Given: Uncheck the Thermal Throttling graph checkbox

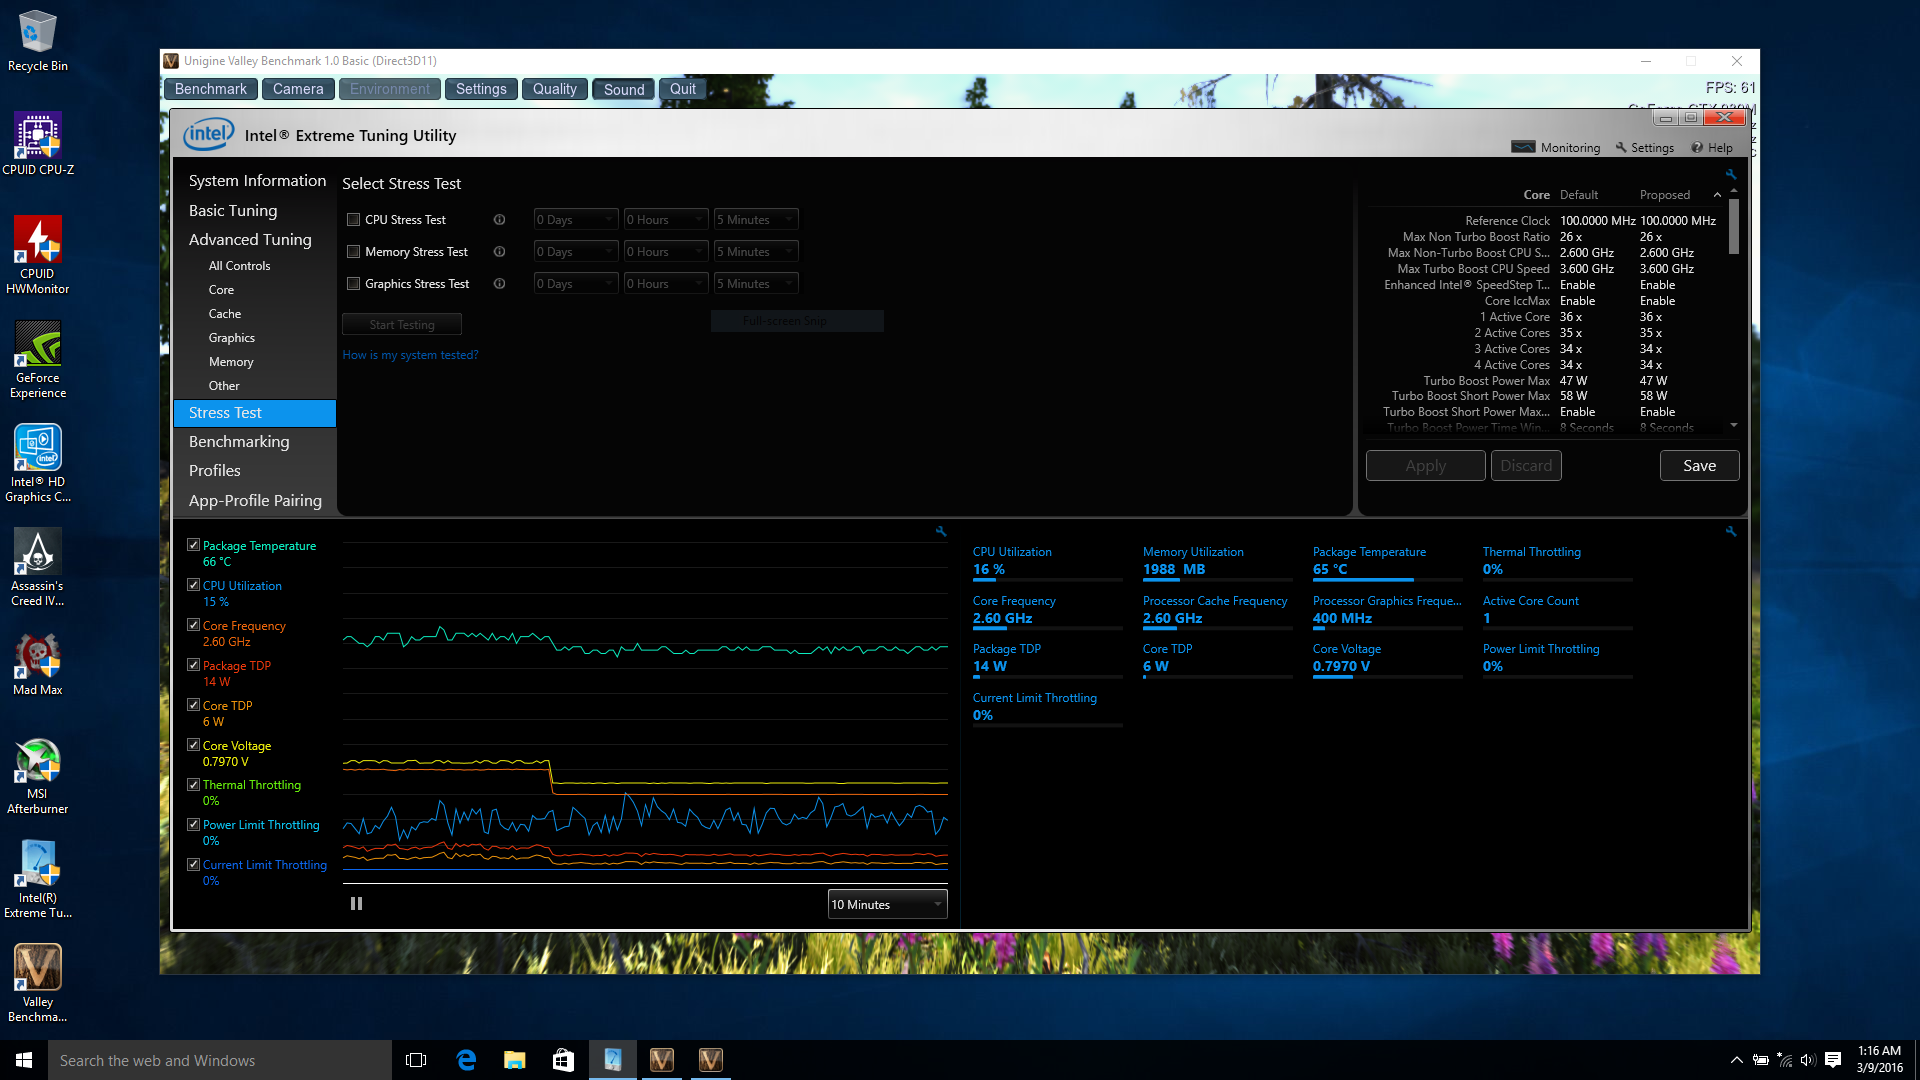Looking at the screenshot, I should click(193, 785).
